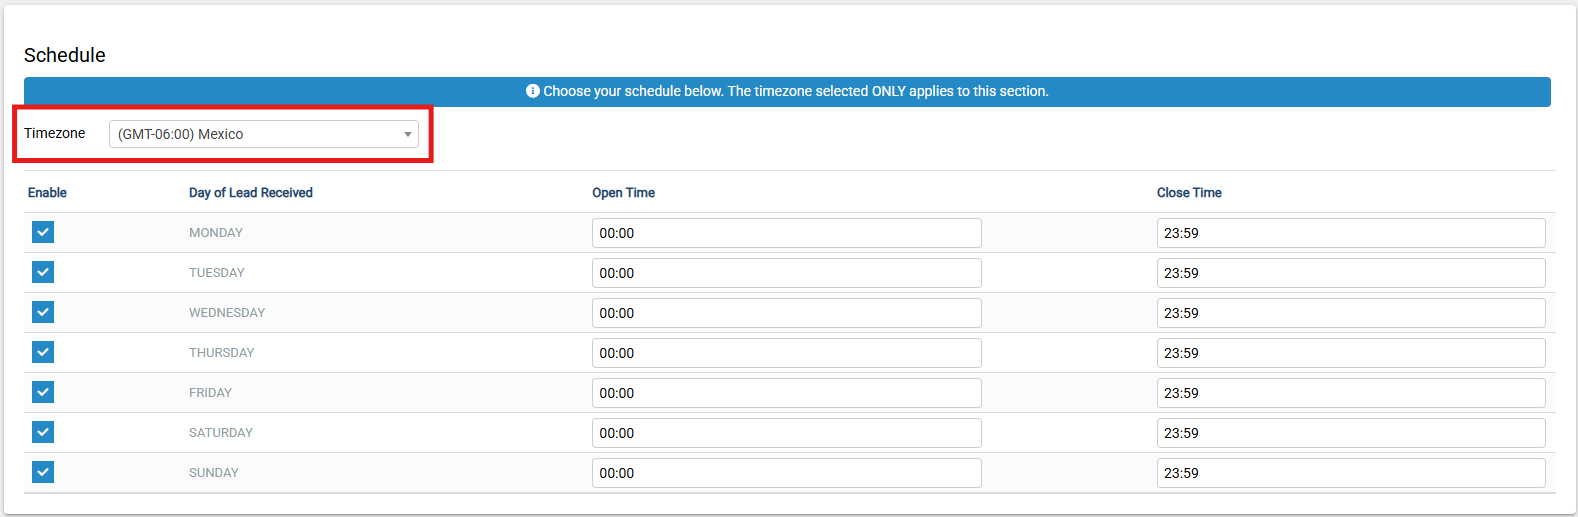The image size is (1578, 517).
Task: Open the Timezone dropdown showing Mexico
Action: [264, 134]
